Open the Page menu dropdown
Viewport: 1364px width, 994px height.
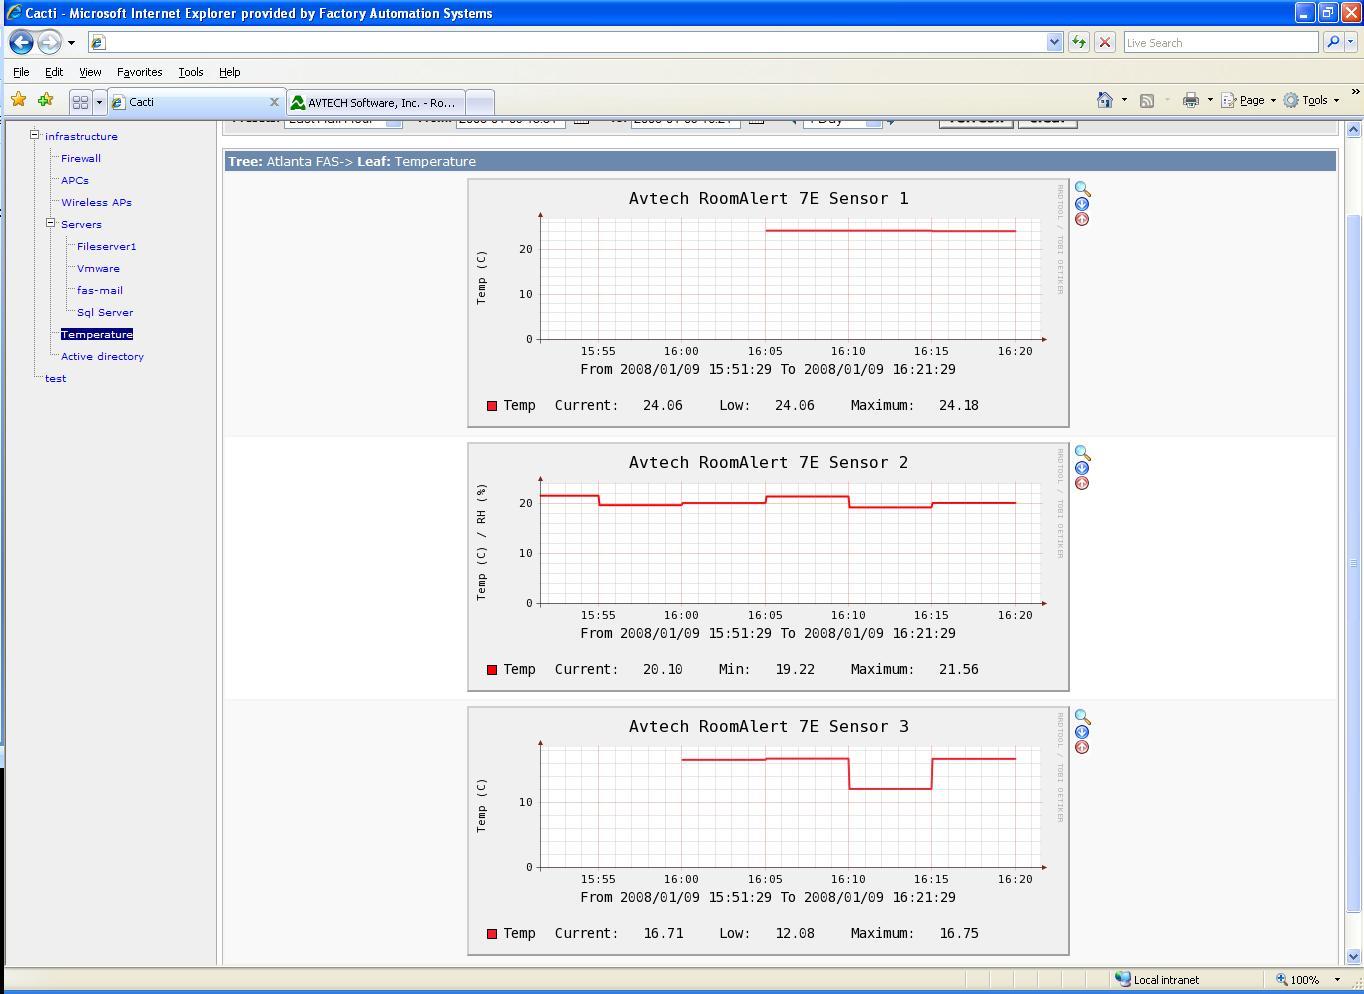(x=1249, y=100)
